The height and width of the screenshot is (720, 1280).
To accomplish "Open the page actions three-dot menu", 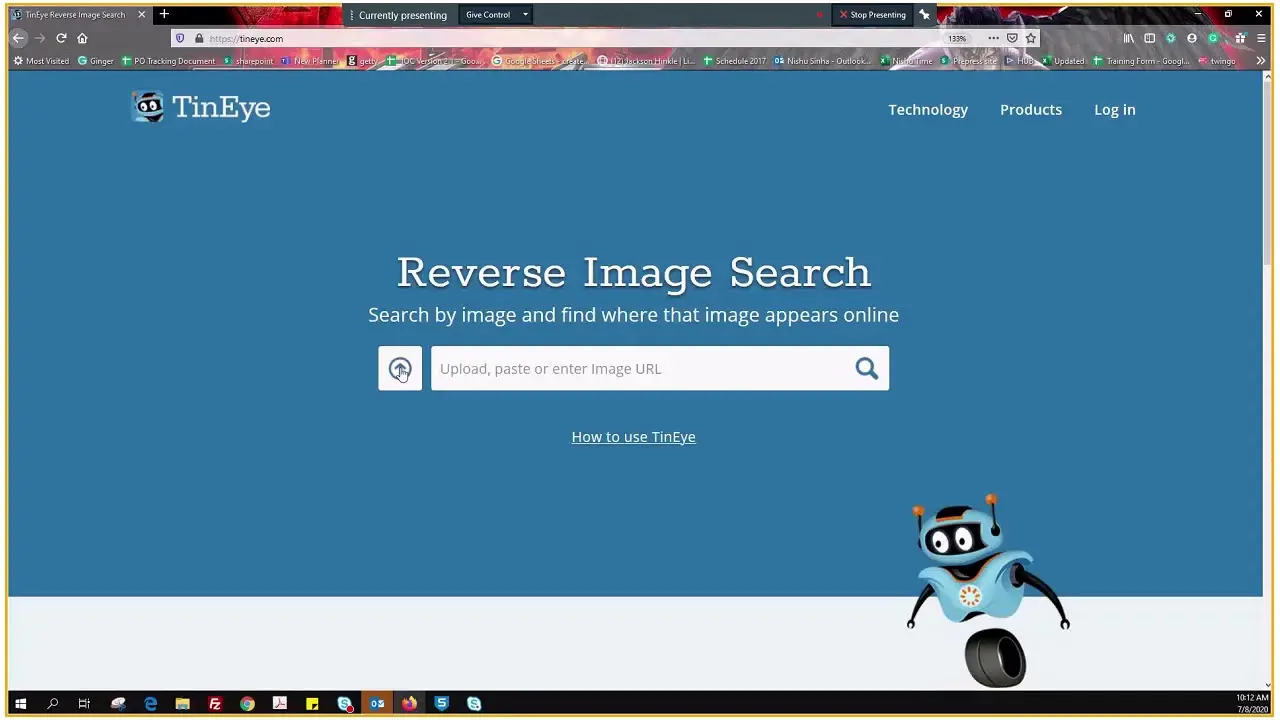I will (993, 38).
